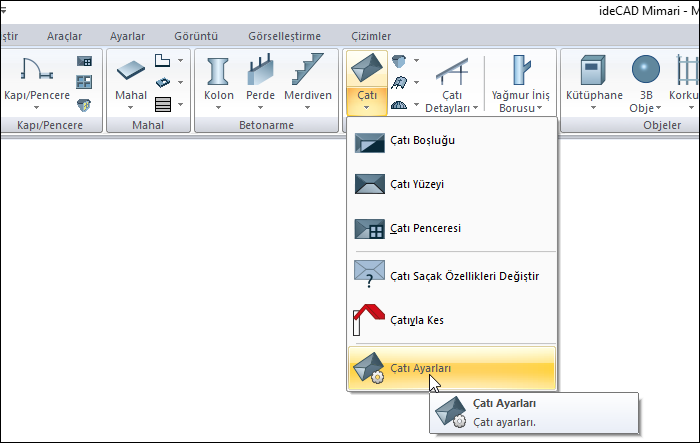This screenshot has height=443, width=700.
Task: Go to the Ayarlar tab
Action: pyautogui.click(x=128, y=35)
